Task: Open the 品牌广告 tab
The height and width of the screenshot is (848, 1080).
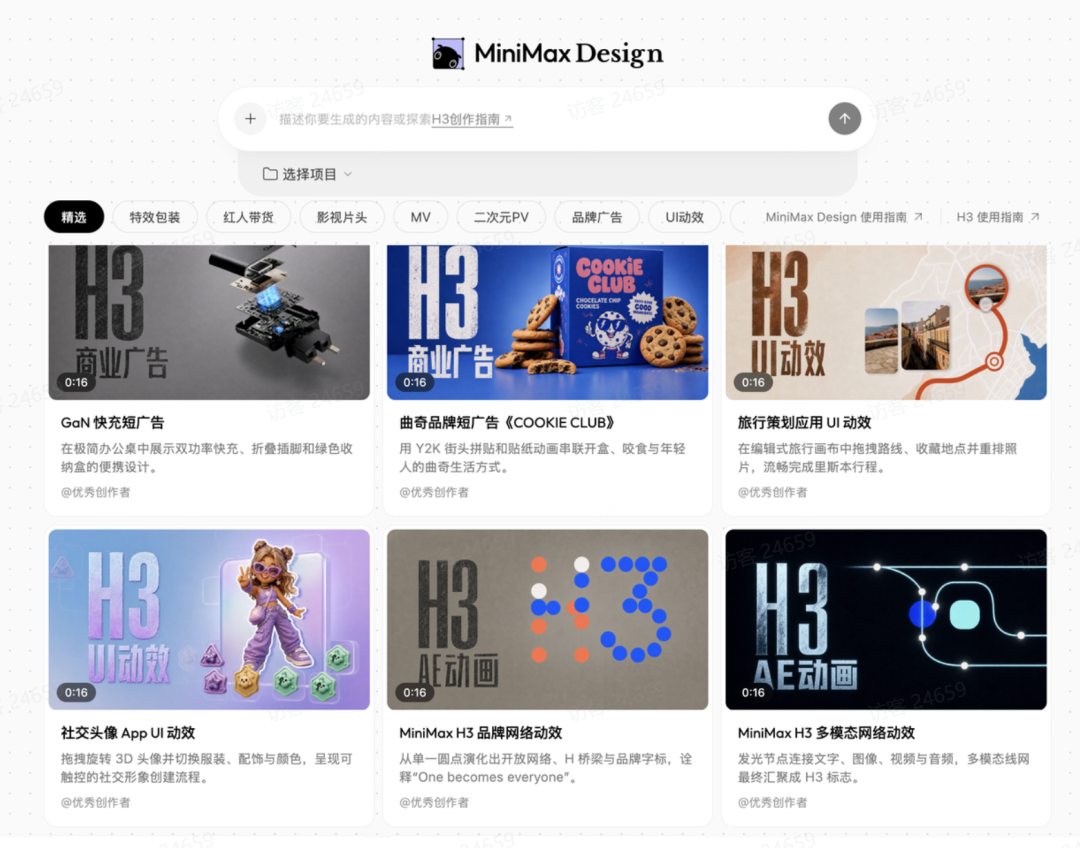Action: pos(596,217)
